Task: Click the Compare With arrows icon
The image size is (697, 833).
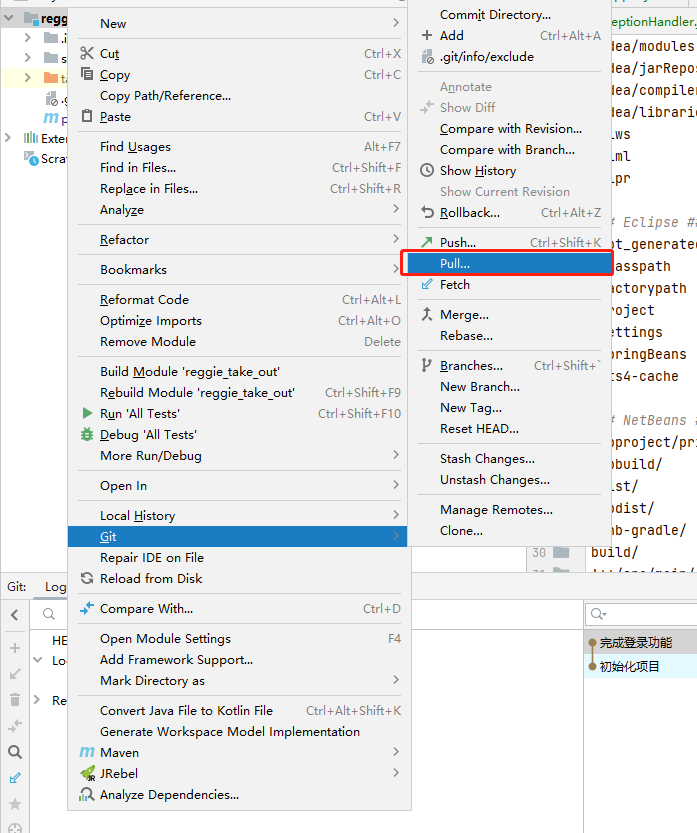Action: (87, 608)
